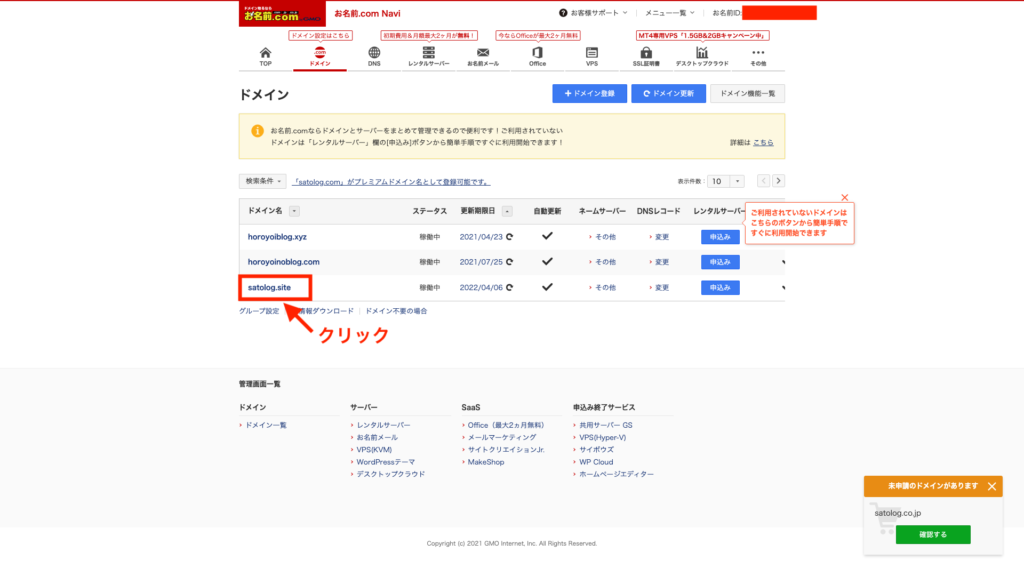Screen dimensions: 1024x576
Task: Open footer Office（最大2ヵ月無料）link
Action: tap(506, 425)
